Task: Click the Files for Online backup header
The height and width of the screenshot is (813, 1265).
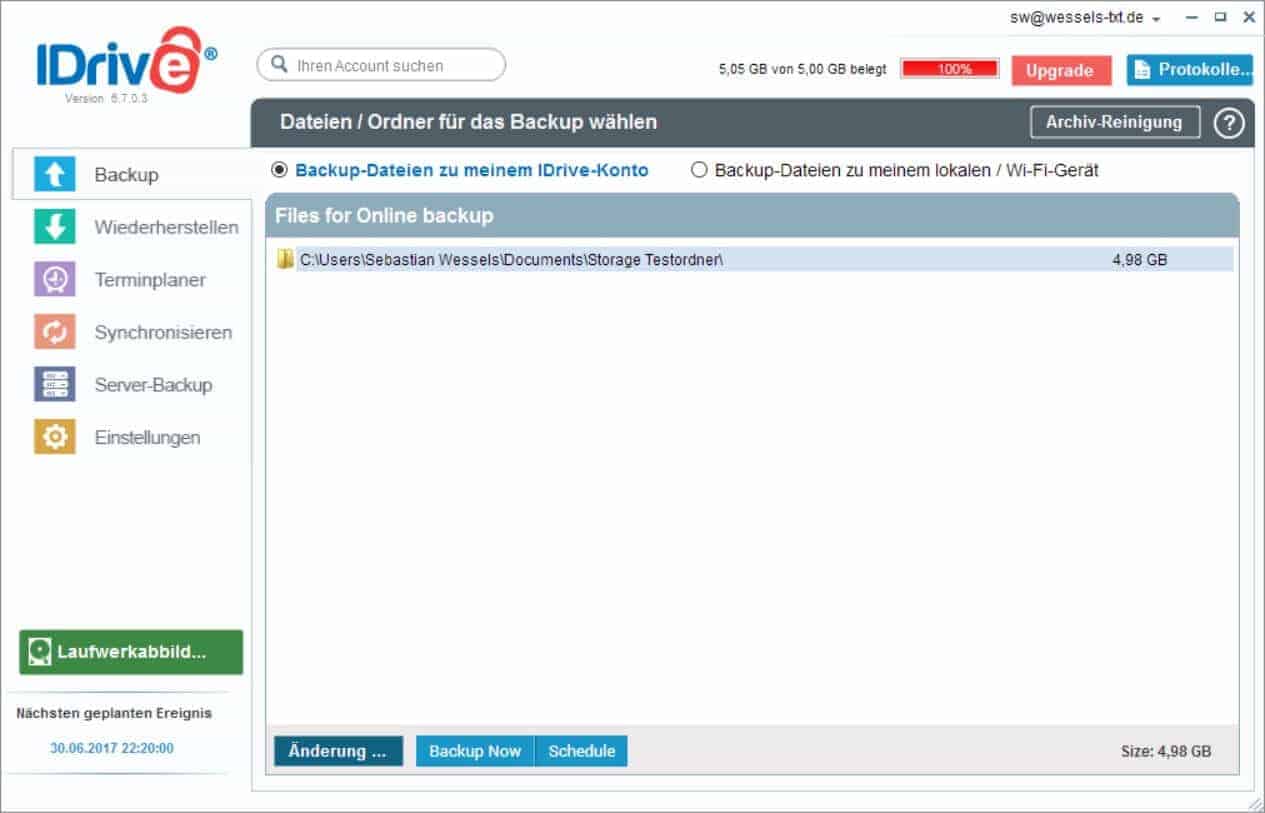Action: [384, 216]
